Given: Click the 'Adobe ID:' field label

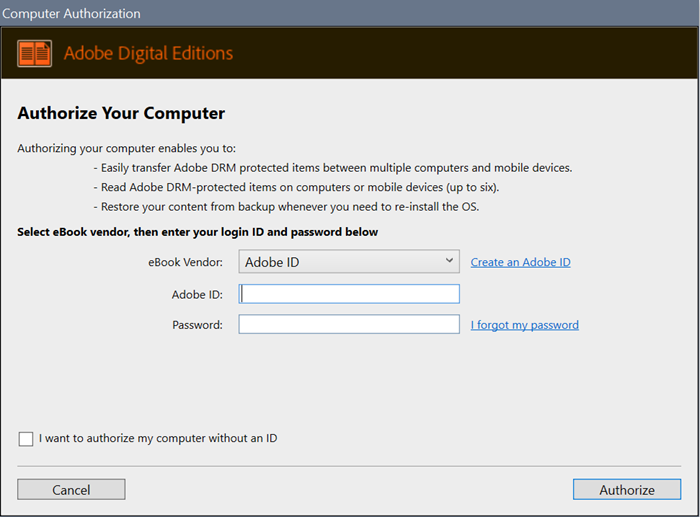Looking at the screenshot, I should point(197,295).
